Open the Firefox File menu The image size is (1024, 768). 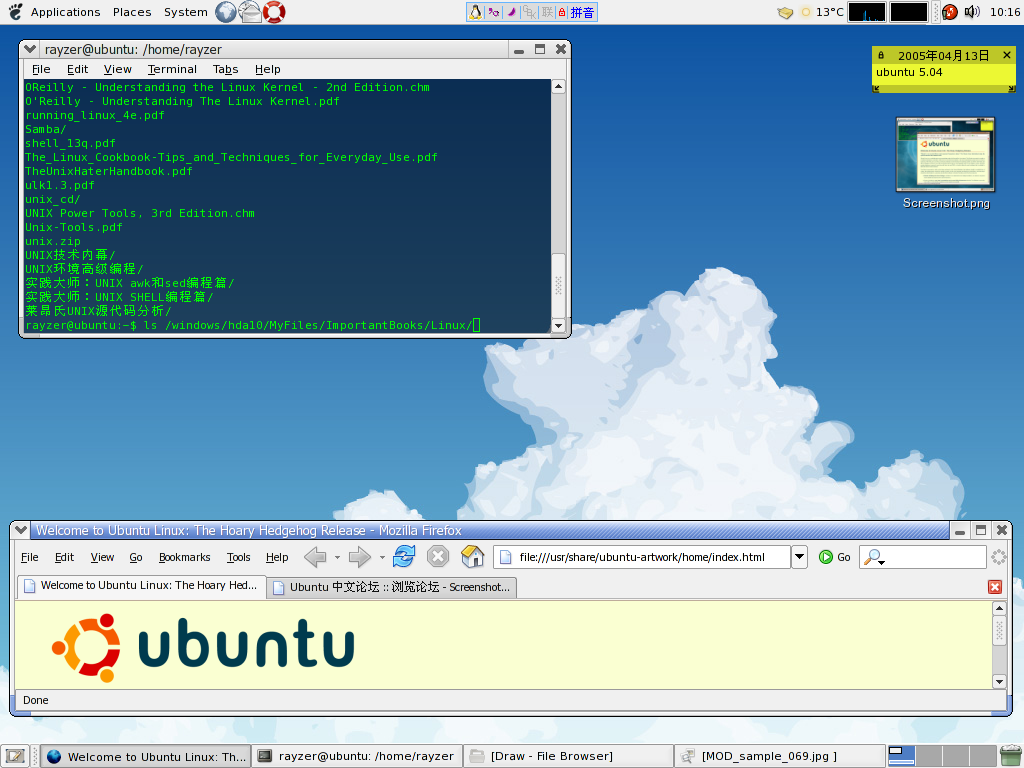[x=29, y=557]
